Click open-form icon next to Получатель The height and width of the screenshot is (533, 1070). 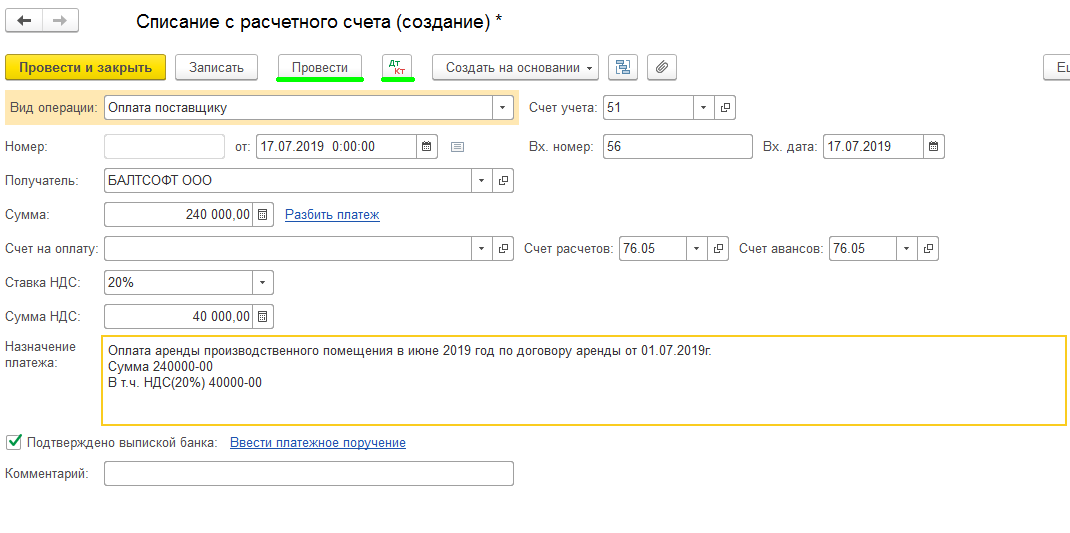503,181
